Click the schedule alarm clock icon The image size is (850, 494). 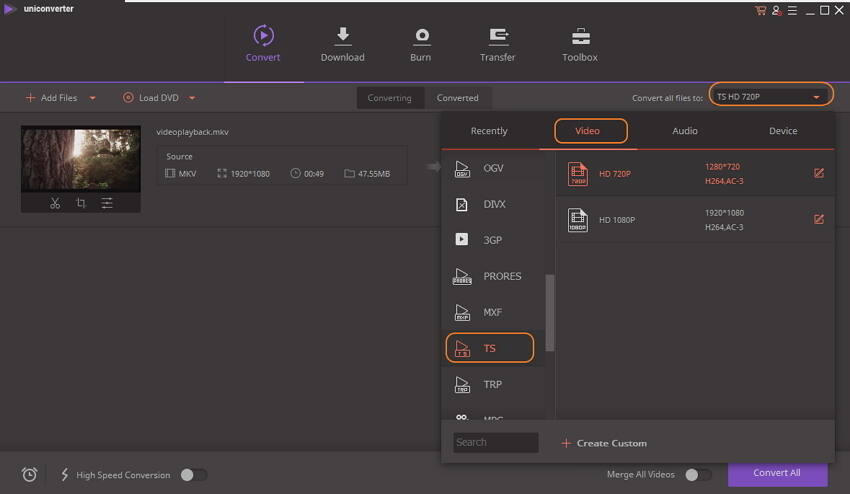point(29,475)
